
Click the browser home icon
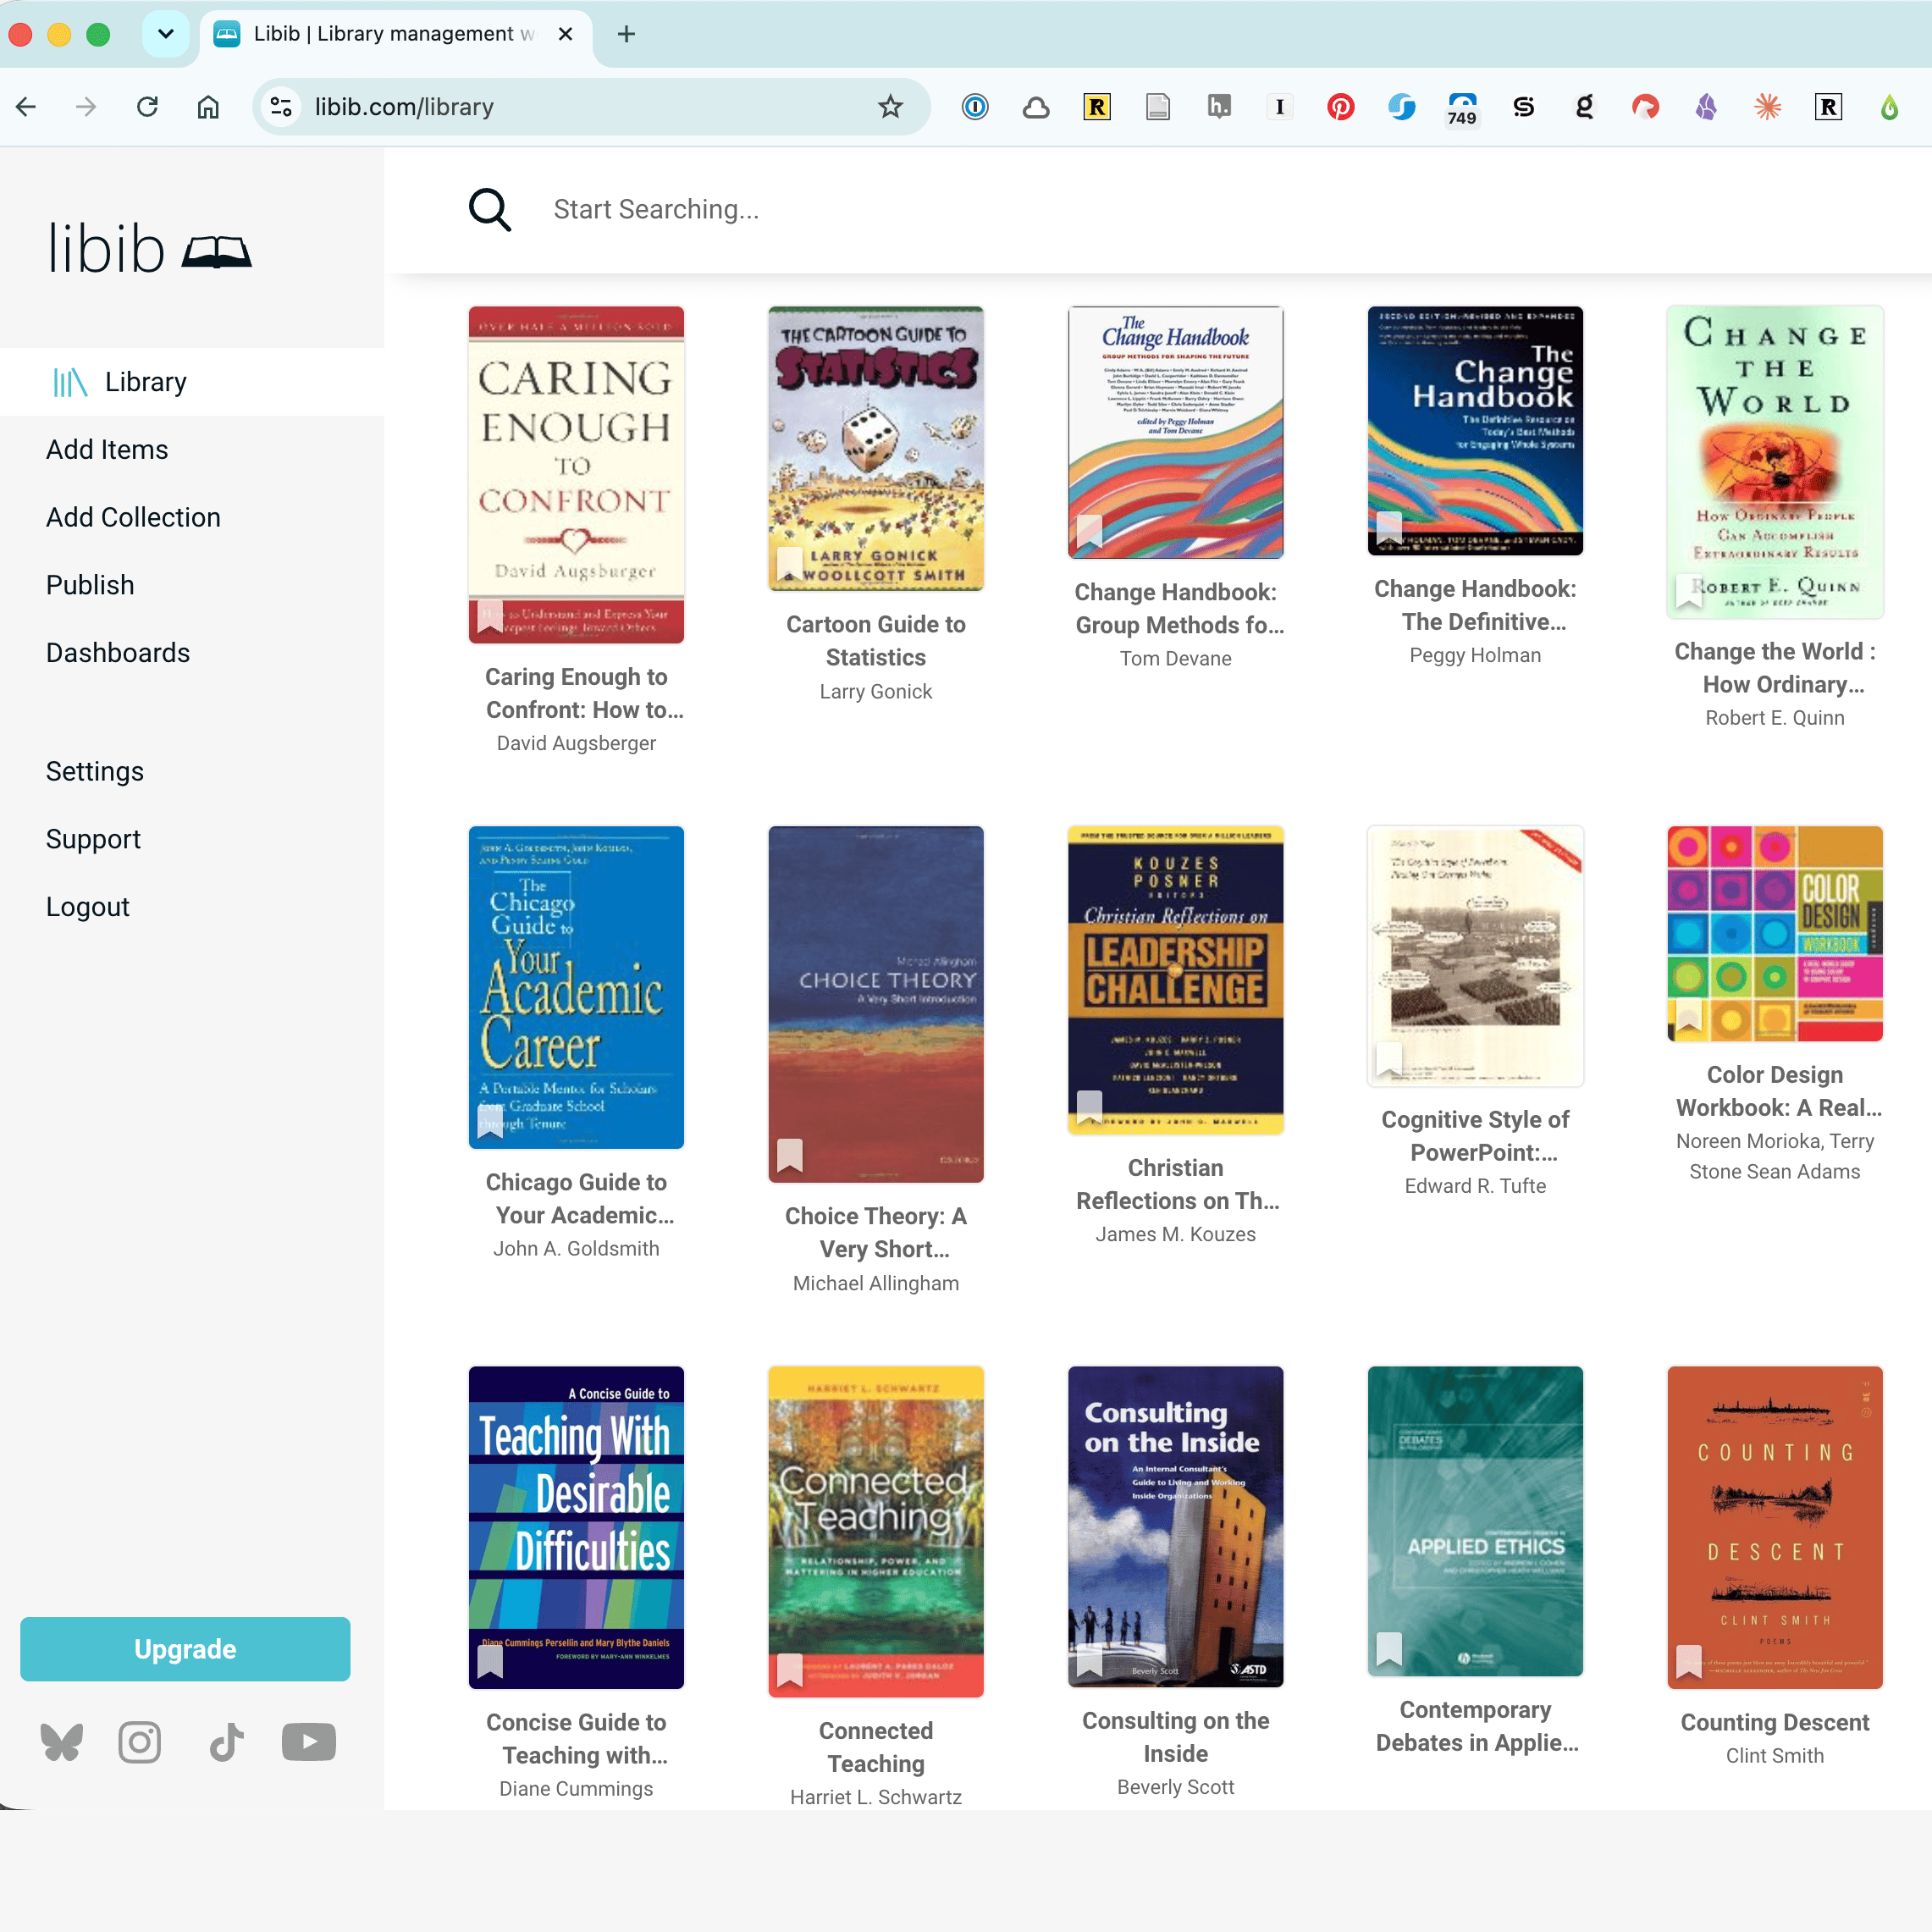coord(208,107)
